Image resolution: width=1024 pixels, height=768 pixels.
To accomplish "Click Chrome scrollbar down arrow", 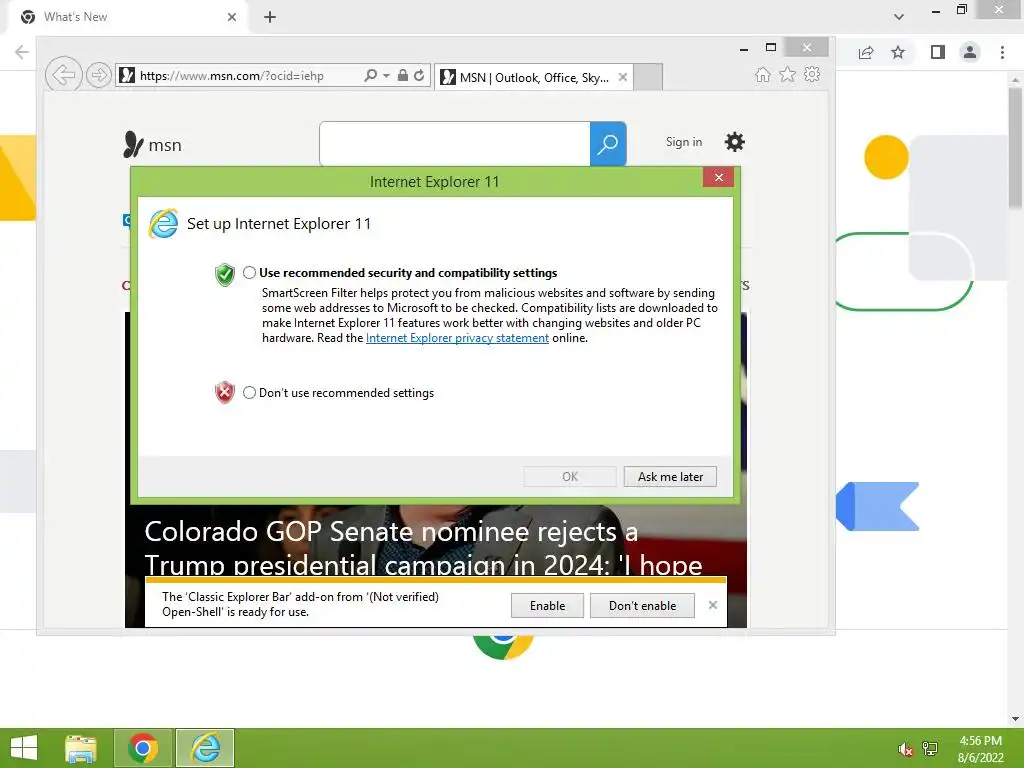I will 1015,719.
